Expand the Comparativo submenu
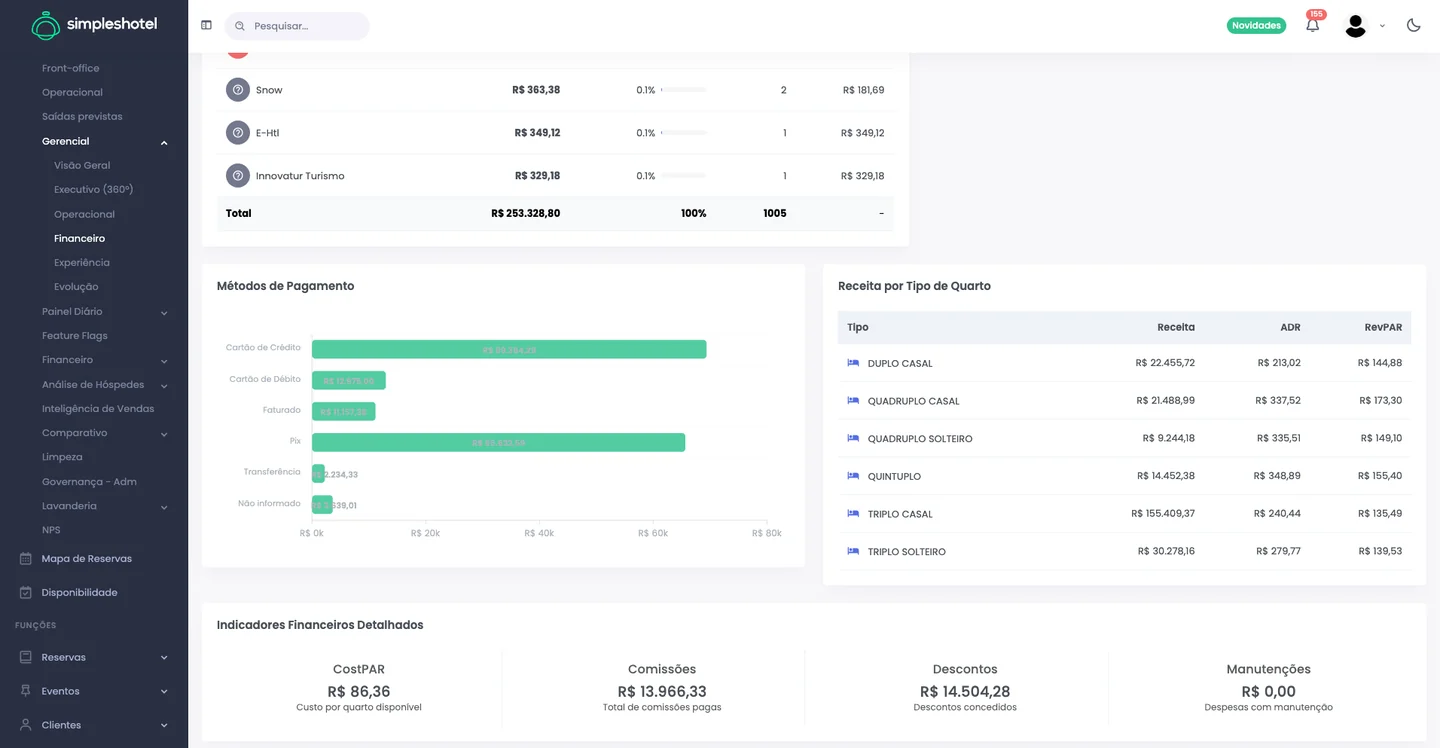 click(x=164, y=434)
